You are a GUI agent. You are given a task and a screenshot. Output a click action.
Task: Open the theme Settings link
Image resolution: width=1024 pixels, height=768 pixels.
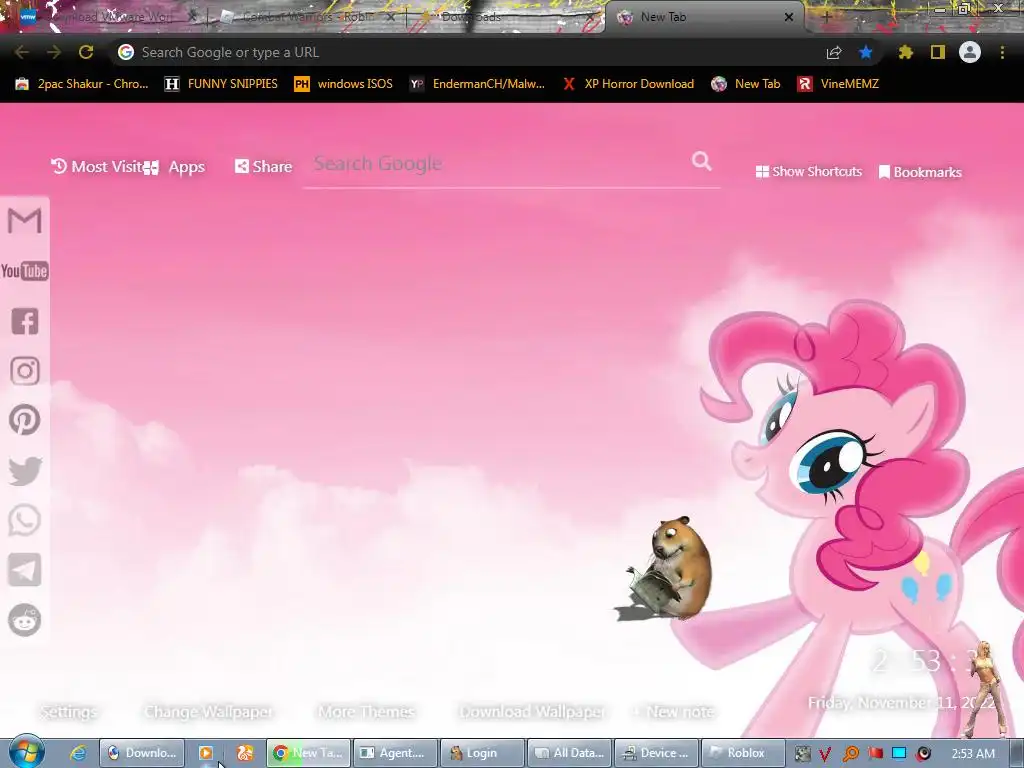[x=69, y=712]
